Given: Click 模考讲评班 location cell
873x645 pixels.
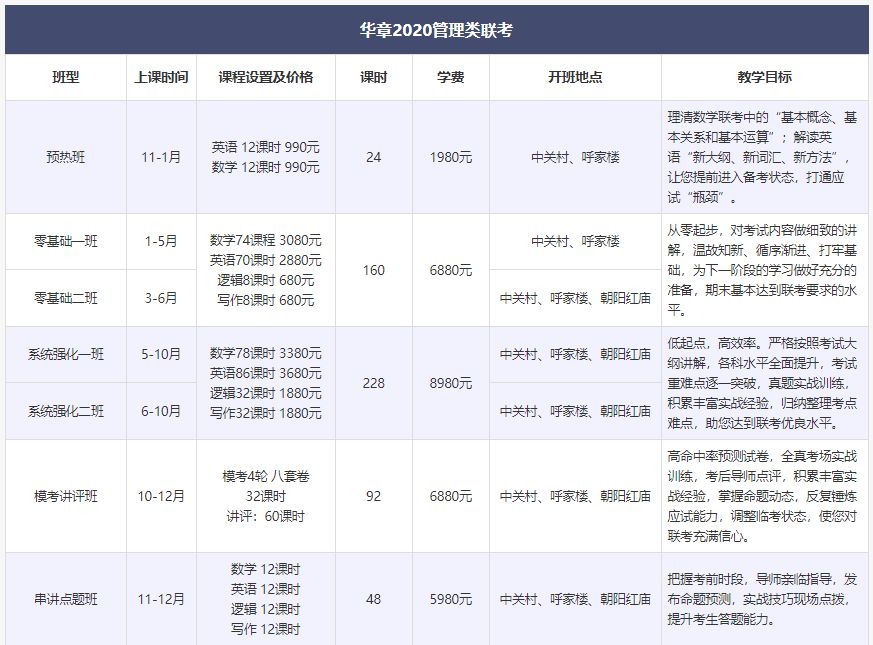Looking at the screenshot, I should coord(575,496).
